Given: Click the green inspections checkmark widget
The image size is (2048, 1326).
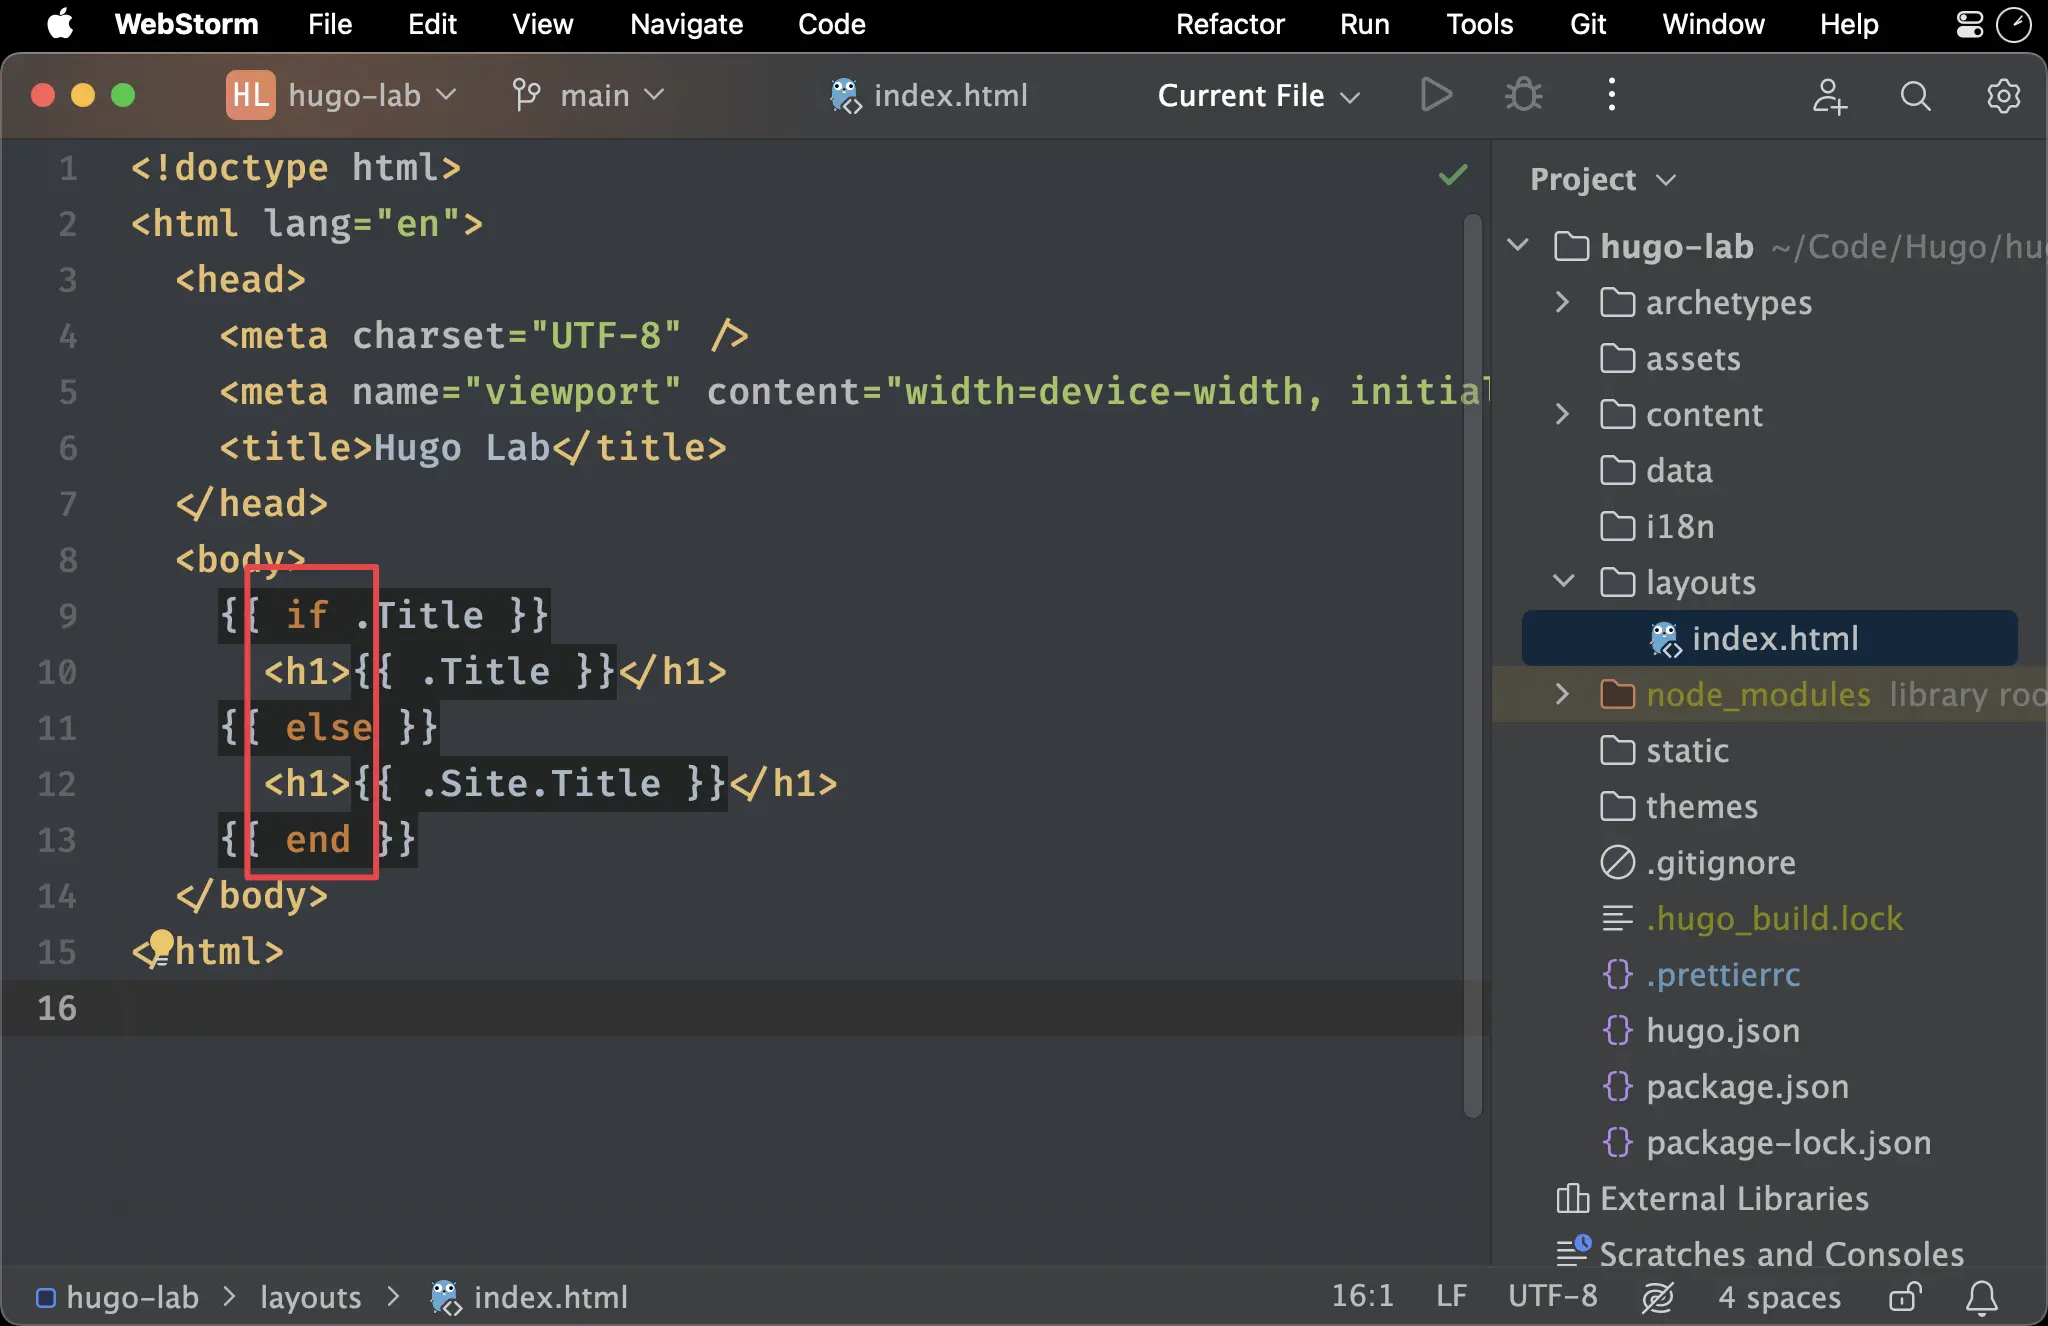Looking at the screenshot, I should click(x=1452, y=175).
